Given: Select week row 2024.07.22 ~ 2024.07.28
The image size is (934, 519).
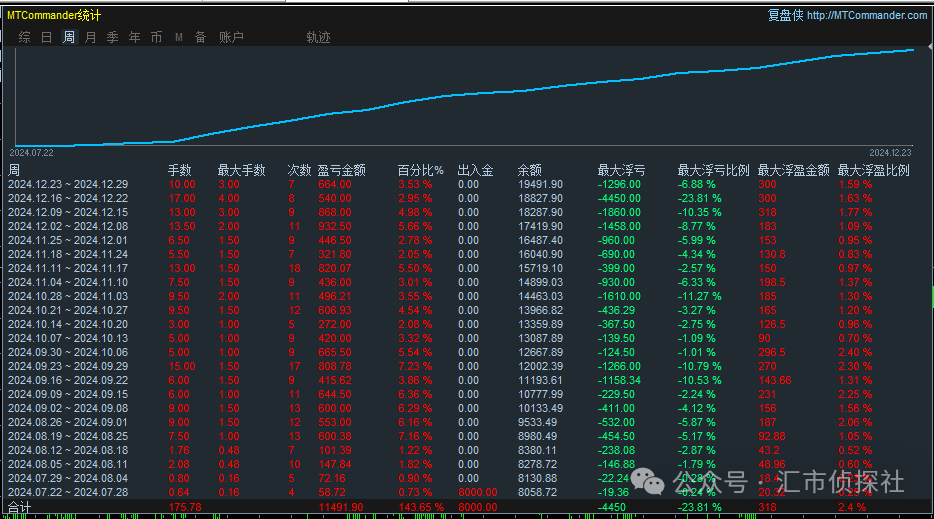Looking at the screenshot, I should [x=467, y=492].
